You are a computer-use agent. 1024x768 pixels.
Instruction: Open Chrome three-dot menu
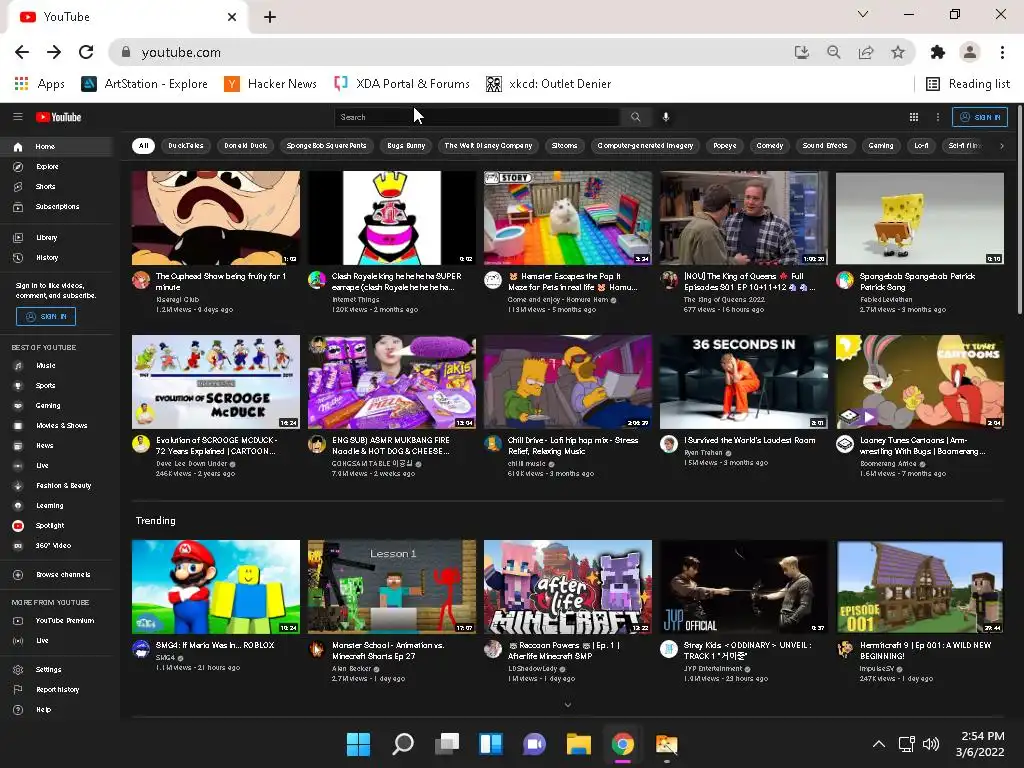(1002, 52)
